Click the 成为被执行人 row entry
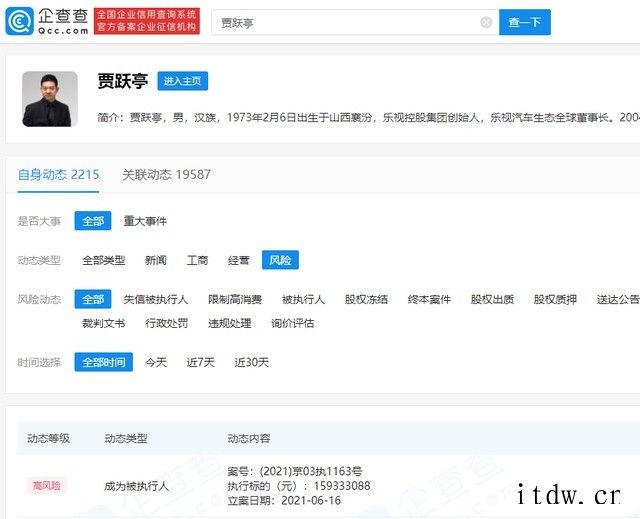Viewport: 640px width, 519px height. coord(136,486)
